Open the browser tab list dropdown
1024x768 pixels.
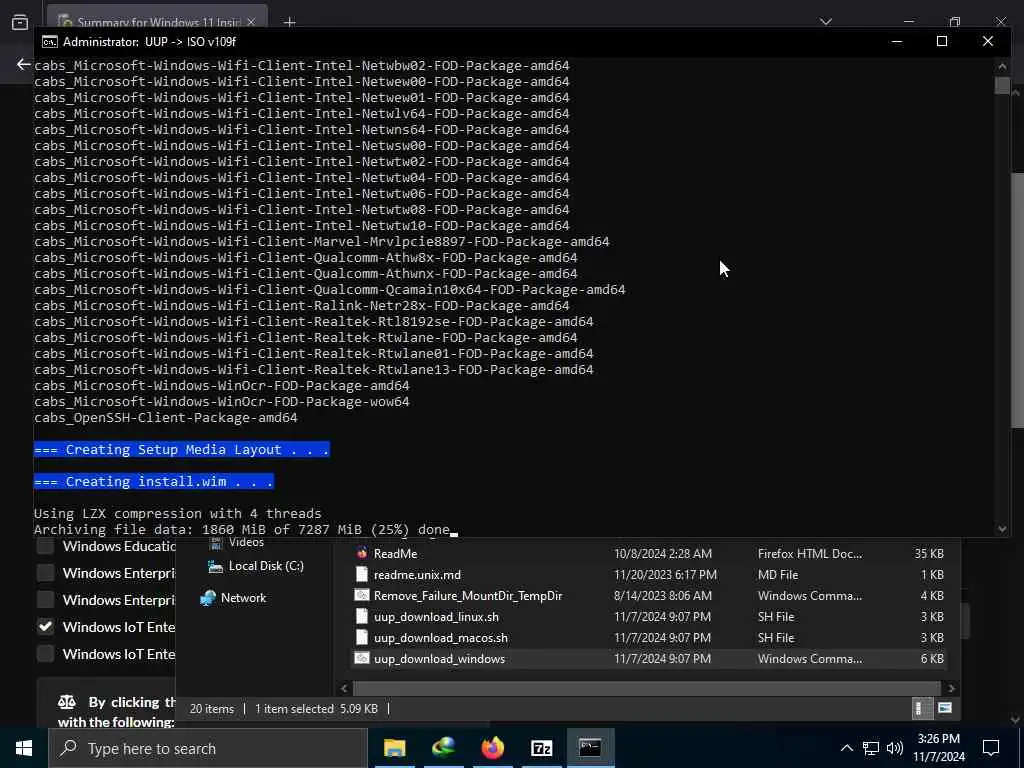pos(826,22)
